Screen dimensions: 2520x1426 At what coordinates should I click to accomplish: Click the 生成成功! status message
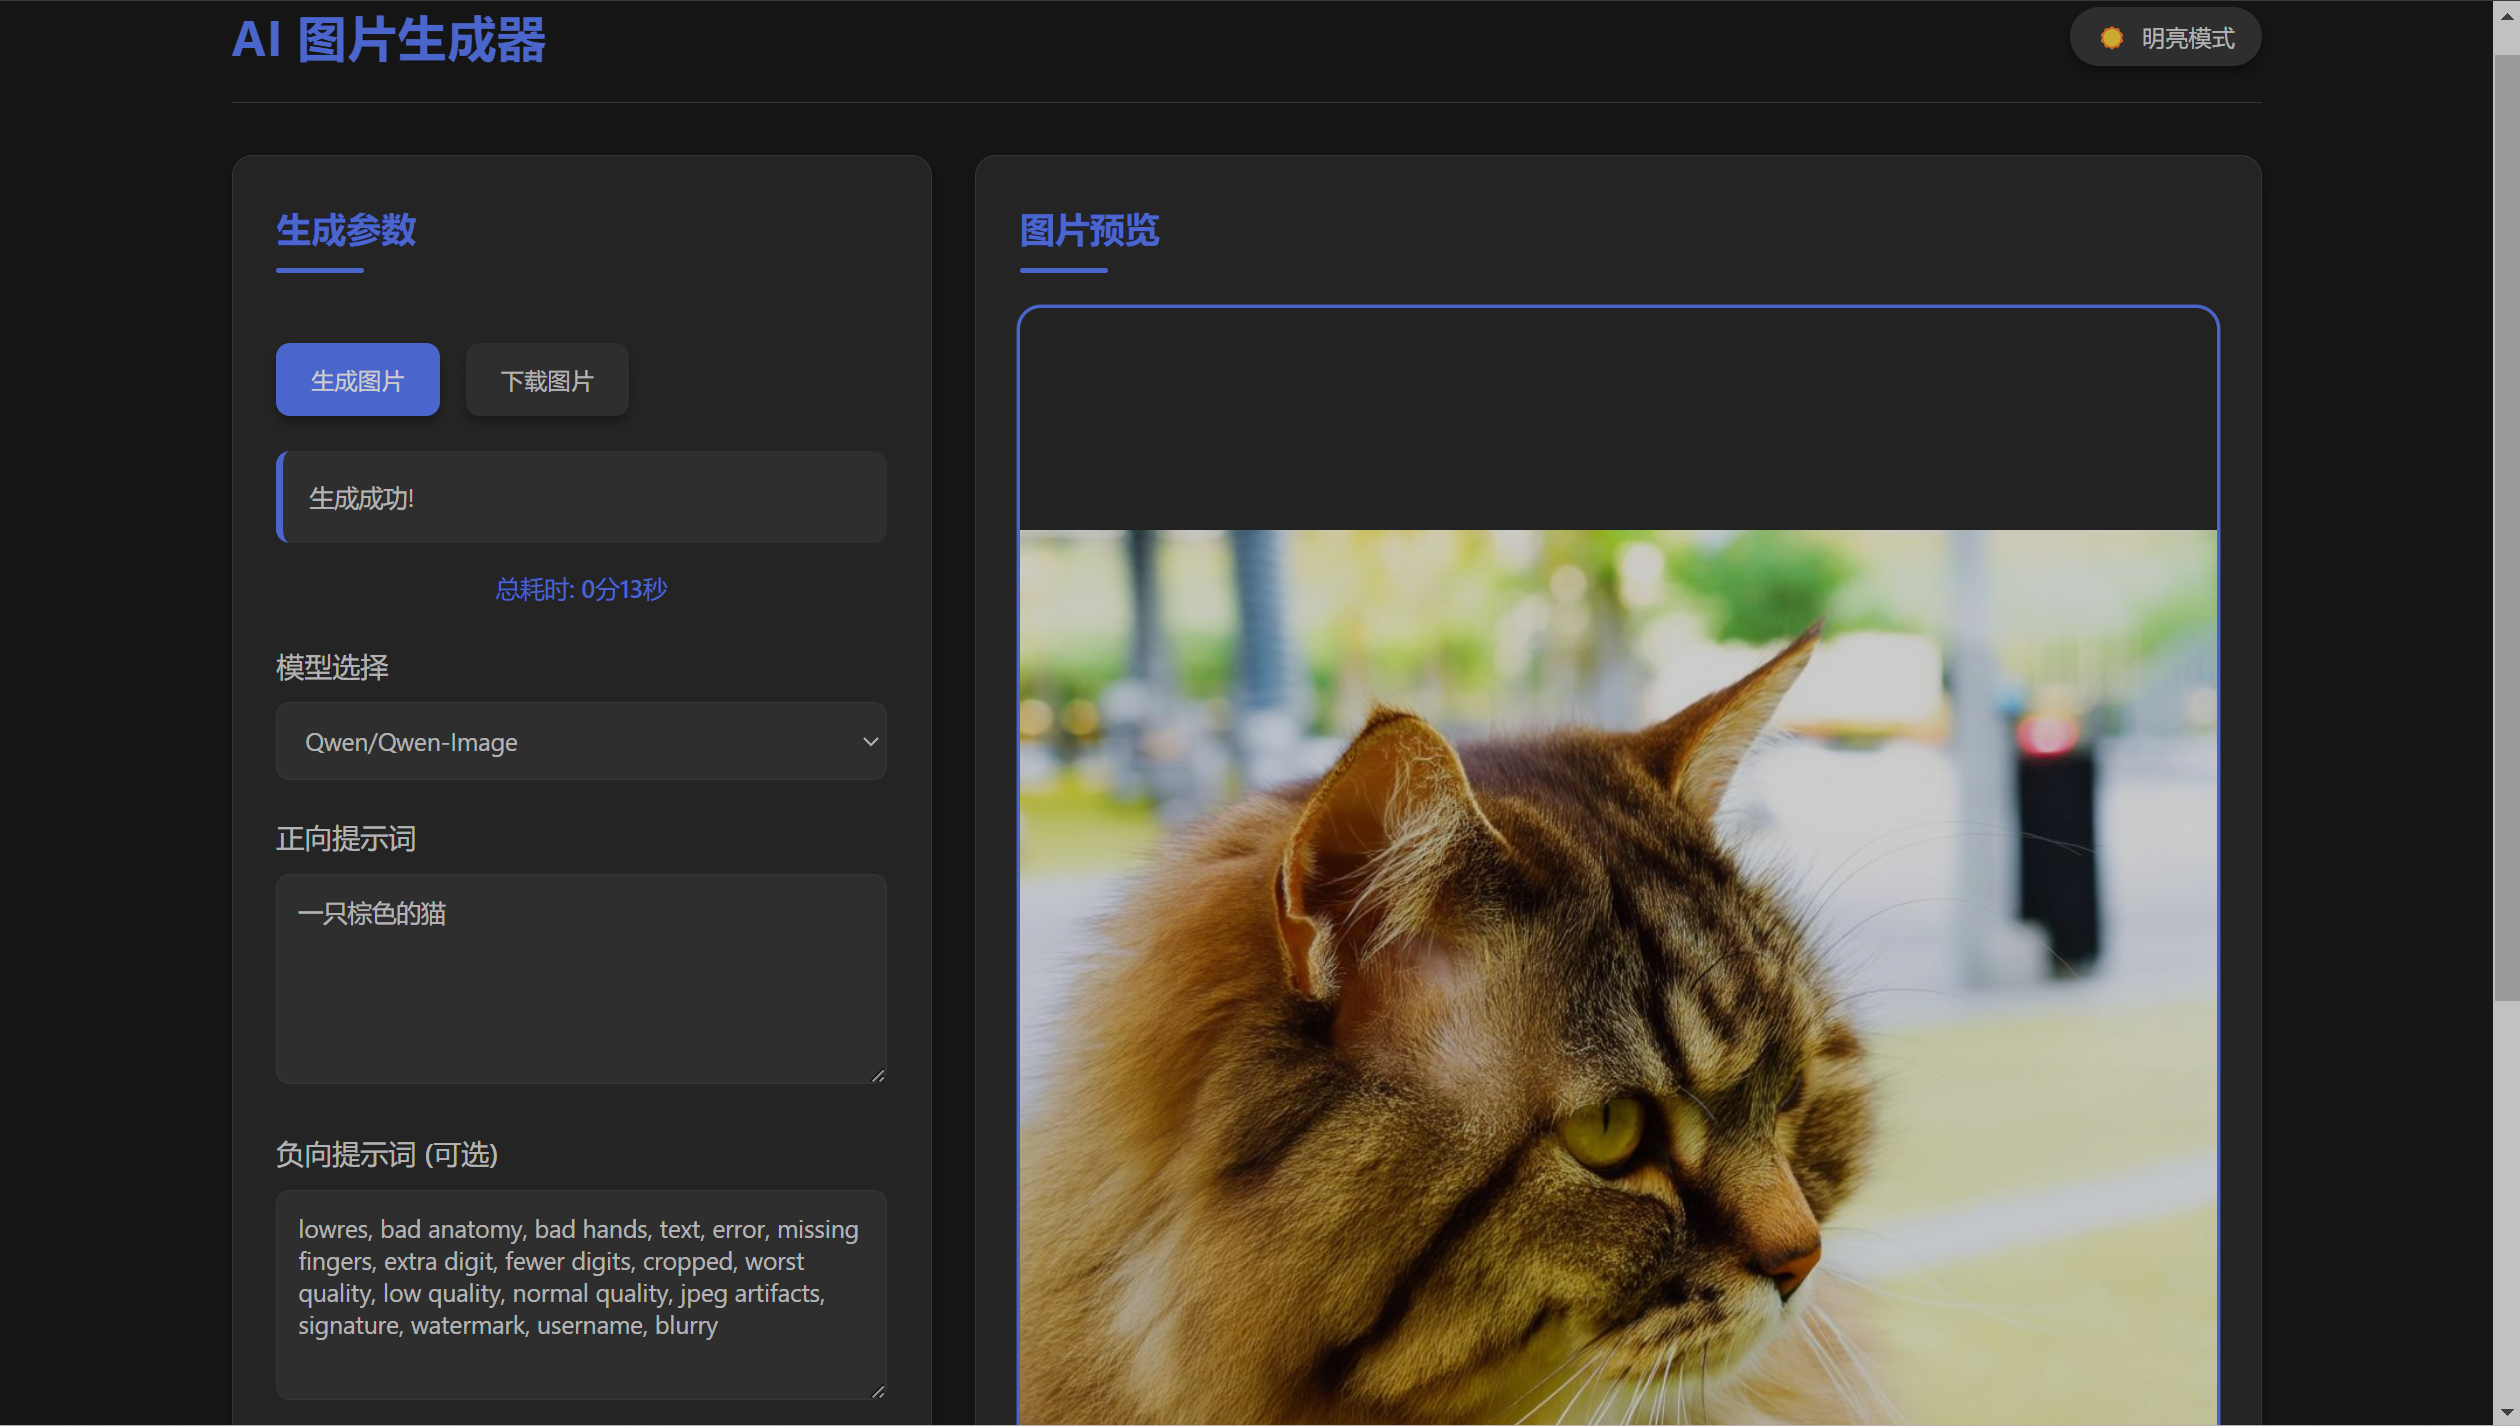(x=581, y=498)
